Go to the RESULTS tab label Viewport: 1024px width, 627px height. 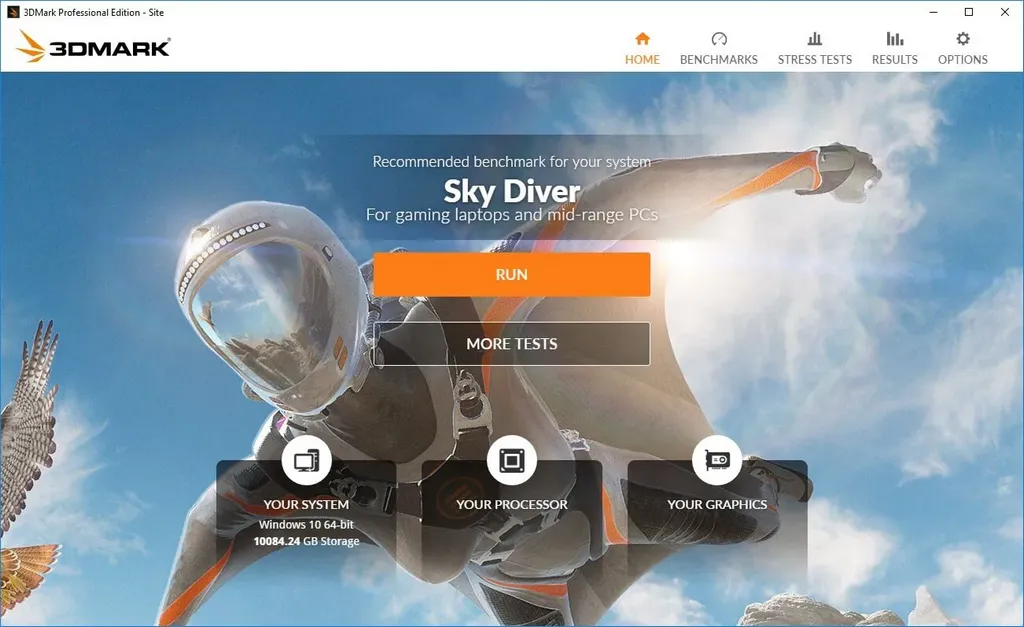pos(895,59)
